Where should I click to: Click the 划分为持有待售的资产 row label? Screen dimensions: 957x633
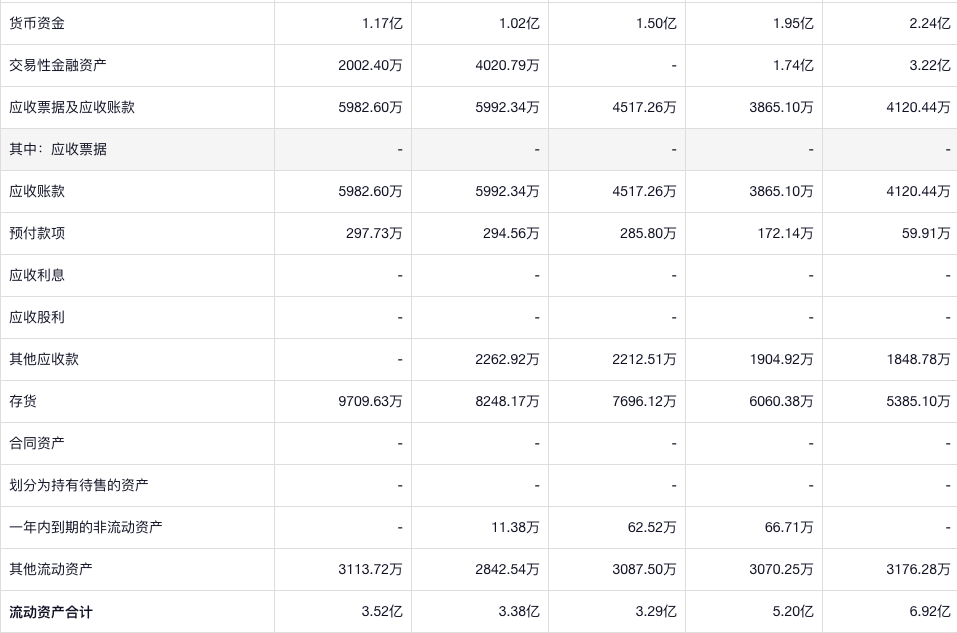pyautogui.click(x=79, y=485)
